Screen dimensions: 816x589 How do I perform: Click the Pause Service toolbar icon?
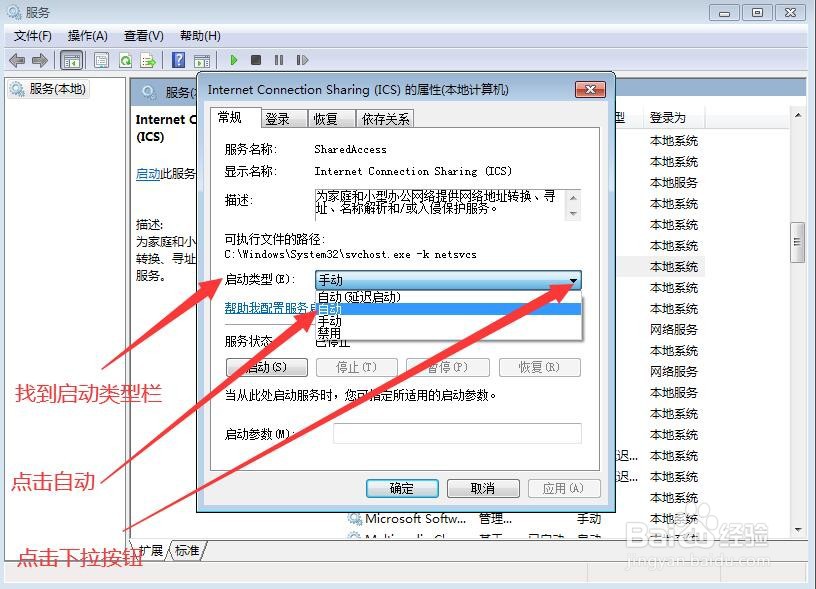pyautogui.click(x=279, y=60)
